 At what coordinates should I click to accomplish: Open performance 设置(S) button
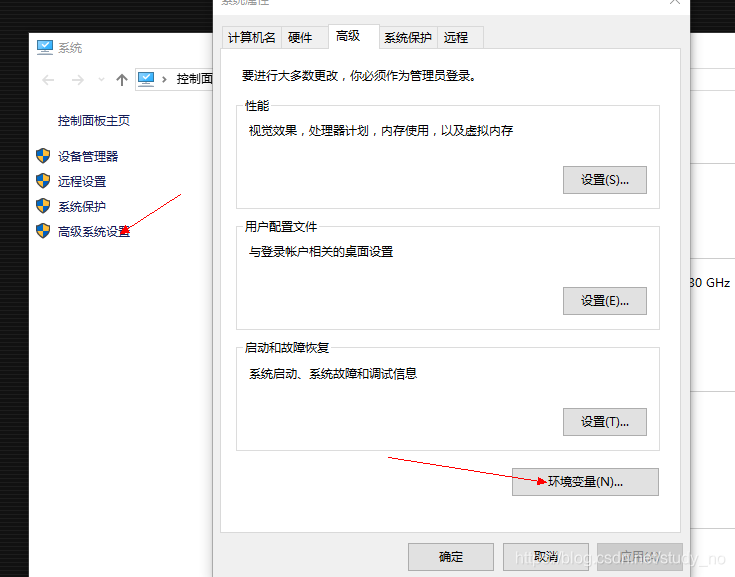pyautogui.click(x=605, y=180)
